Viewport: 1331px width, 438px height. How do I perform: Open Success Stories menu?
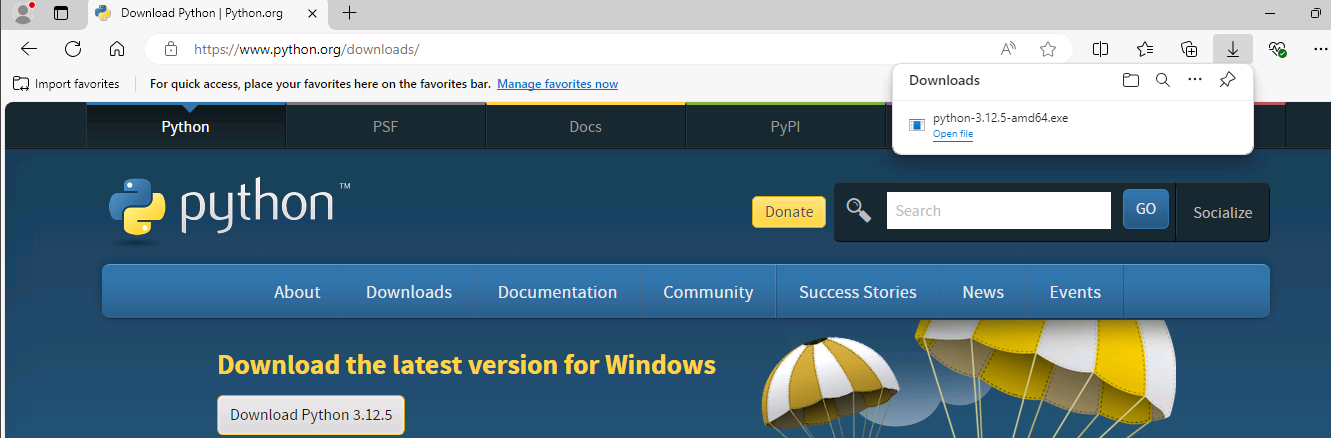click(858, 292)
